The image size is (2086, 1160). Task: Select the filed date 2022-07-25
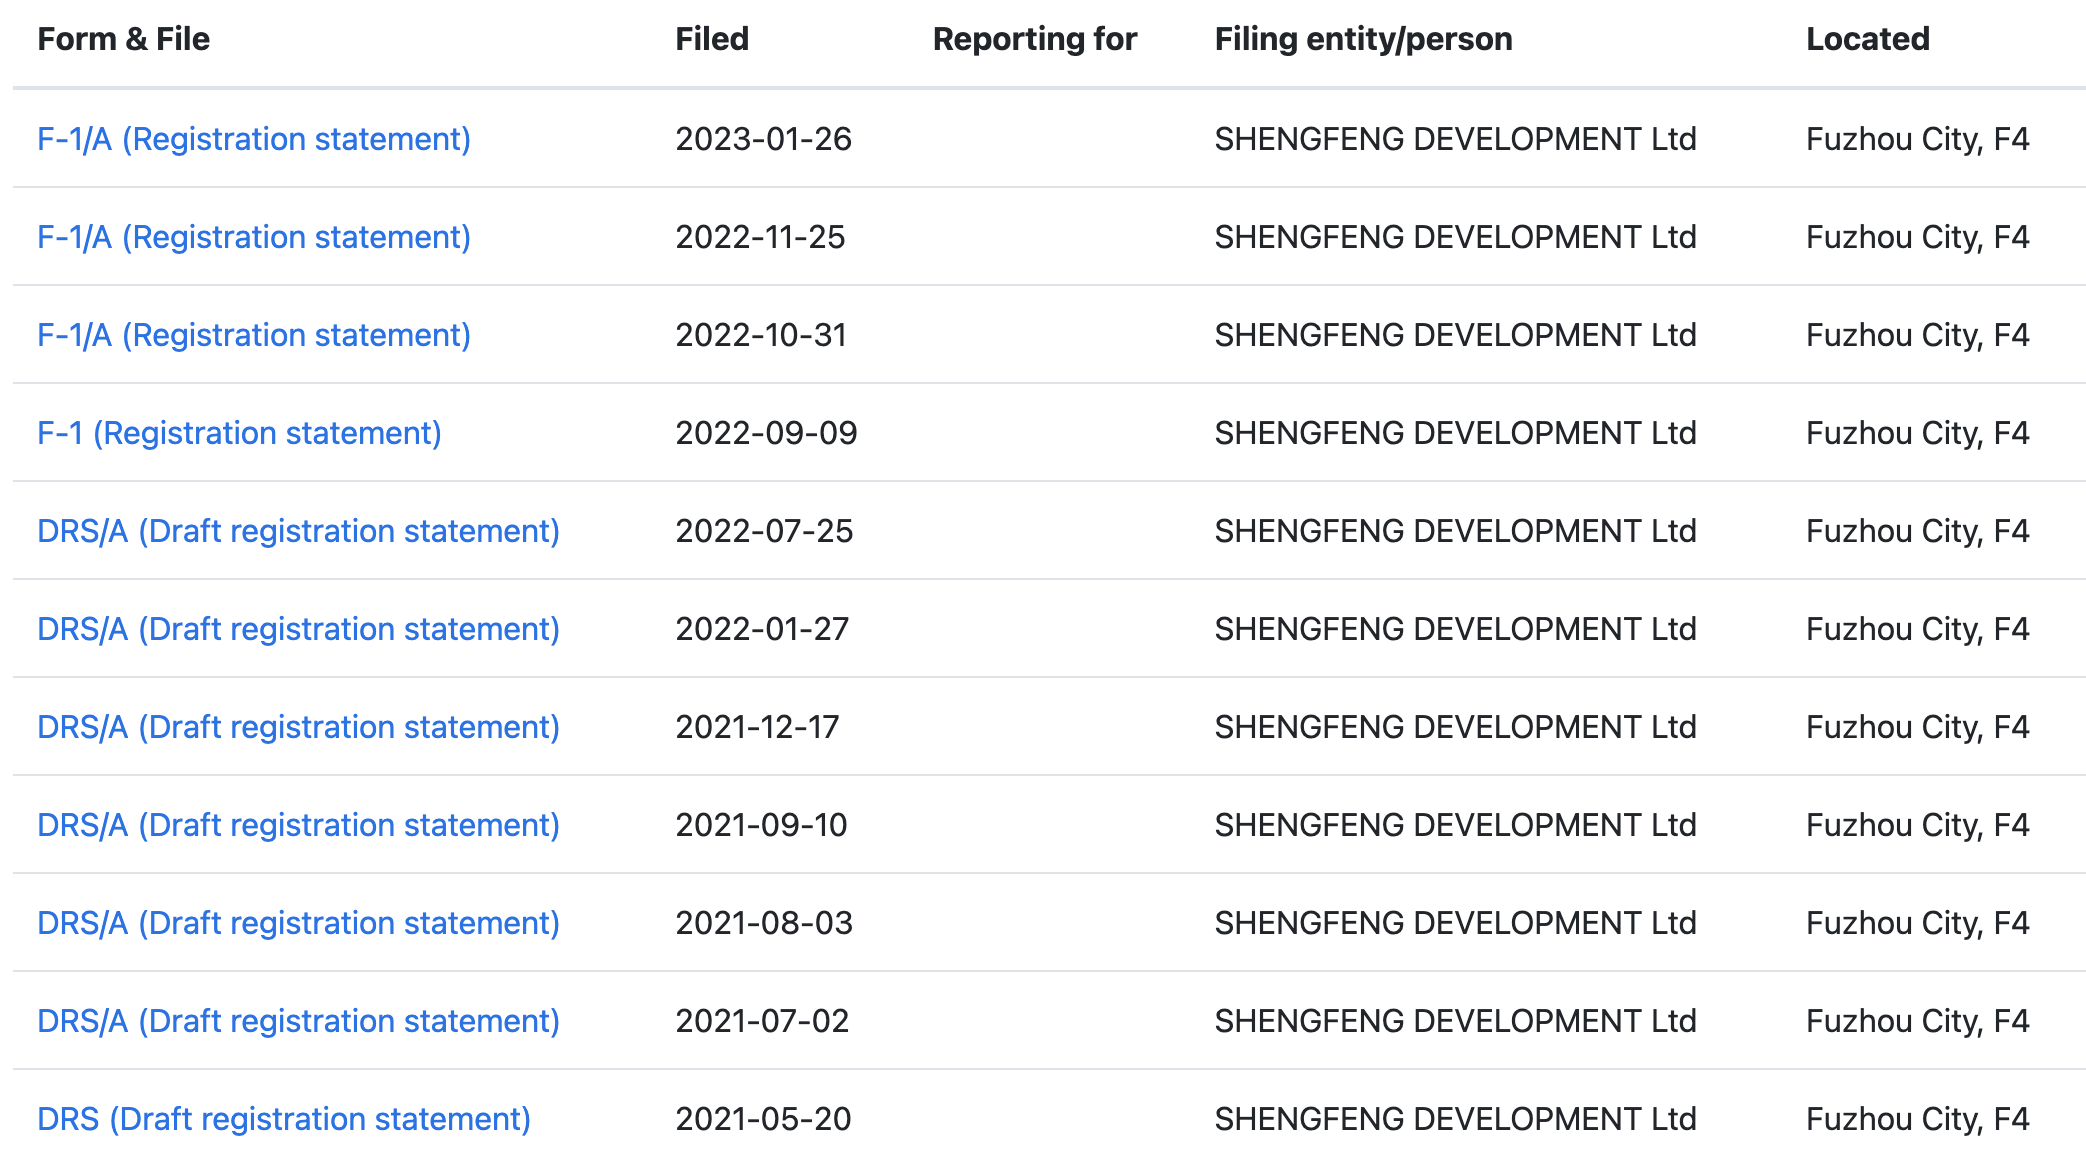coord(764,531)
